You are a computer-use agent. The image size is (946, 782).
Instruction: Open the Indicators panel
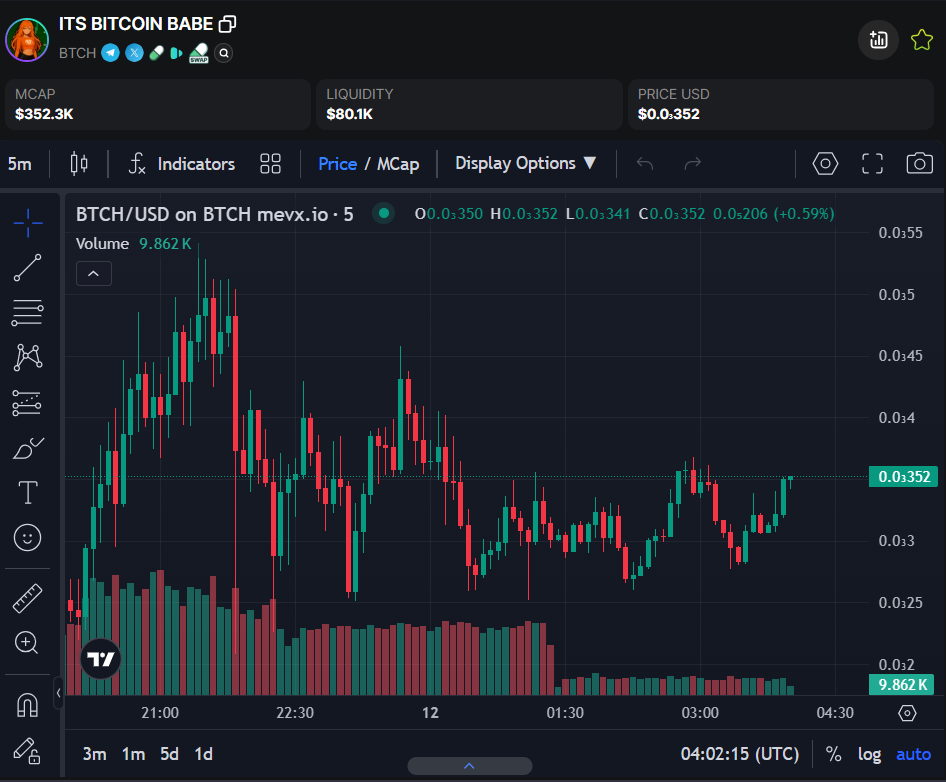coord(181,164)
